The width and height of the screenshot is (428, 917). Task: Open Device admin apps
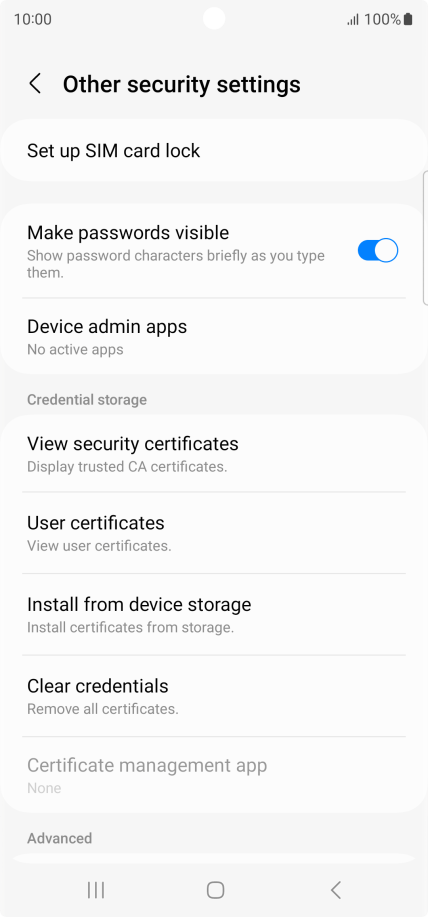[x=214, y=336]
